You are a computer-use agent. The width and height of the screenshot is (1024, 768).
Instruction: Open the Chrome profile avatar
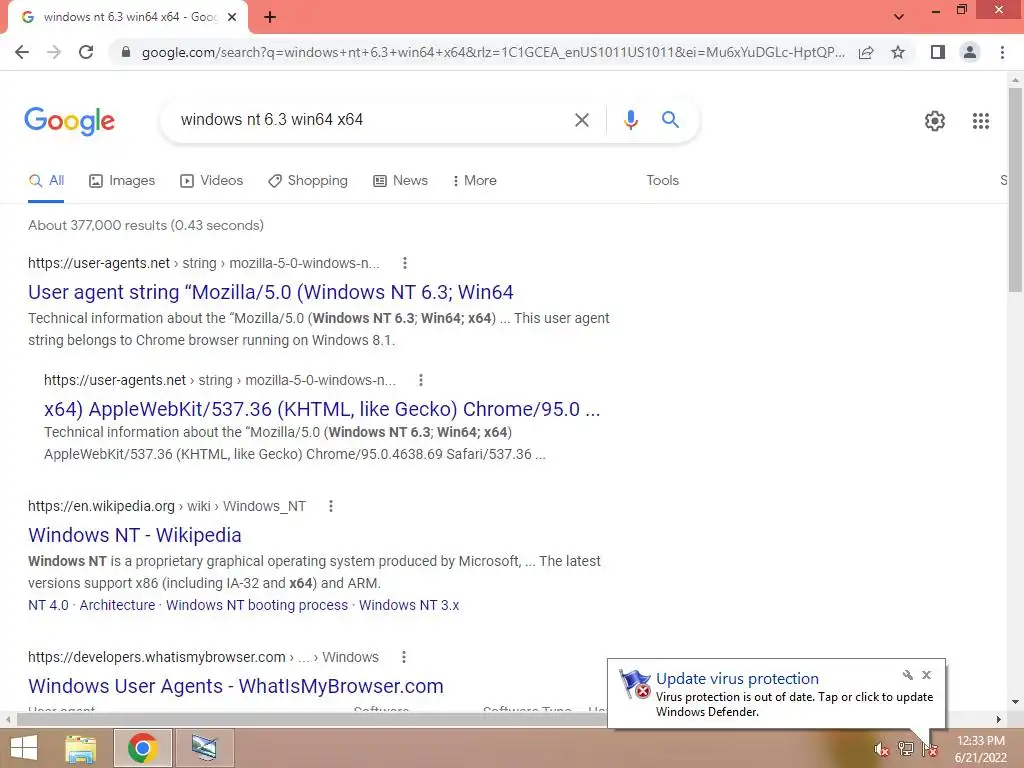tap(970, 52)
